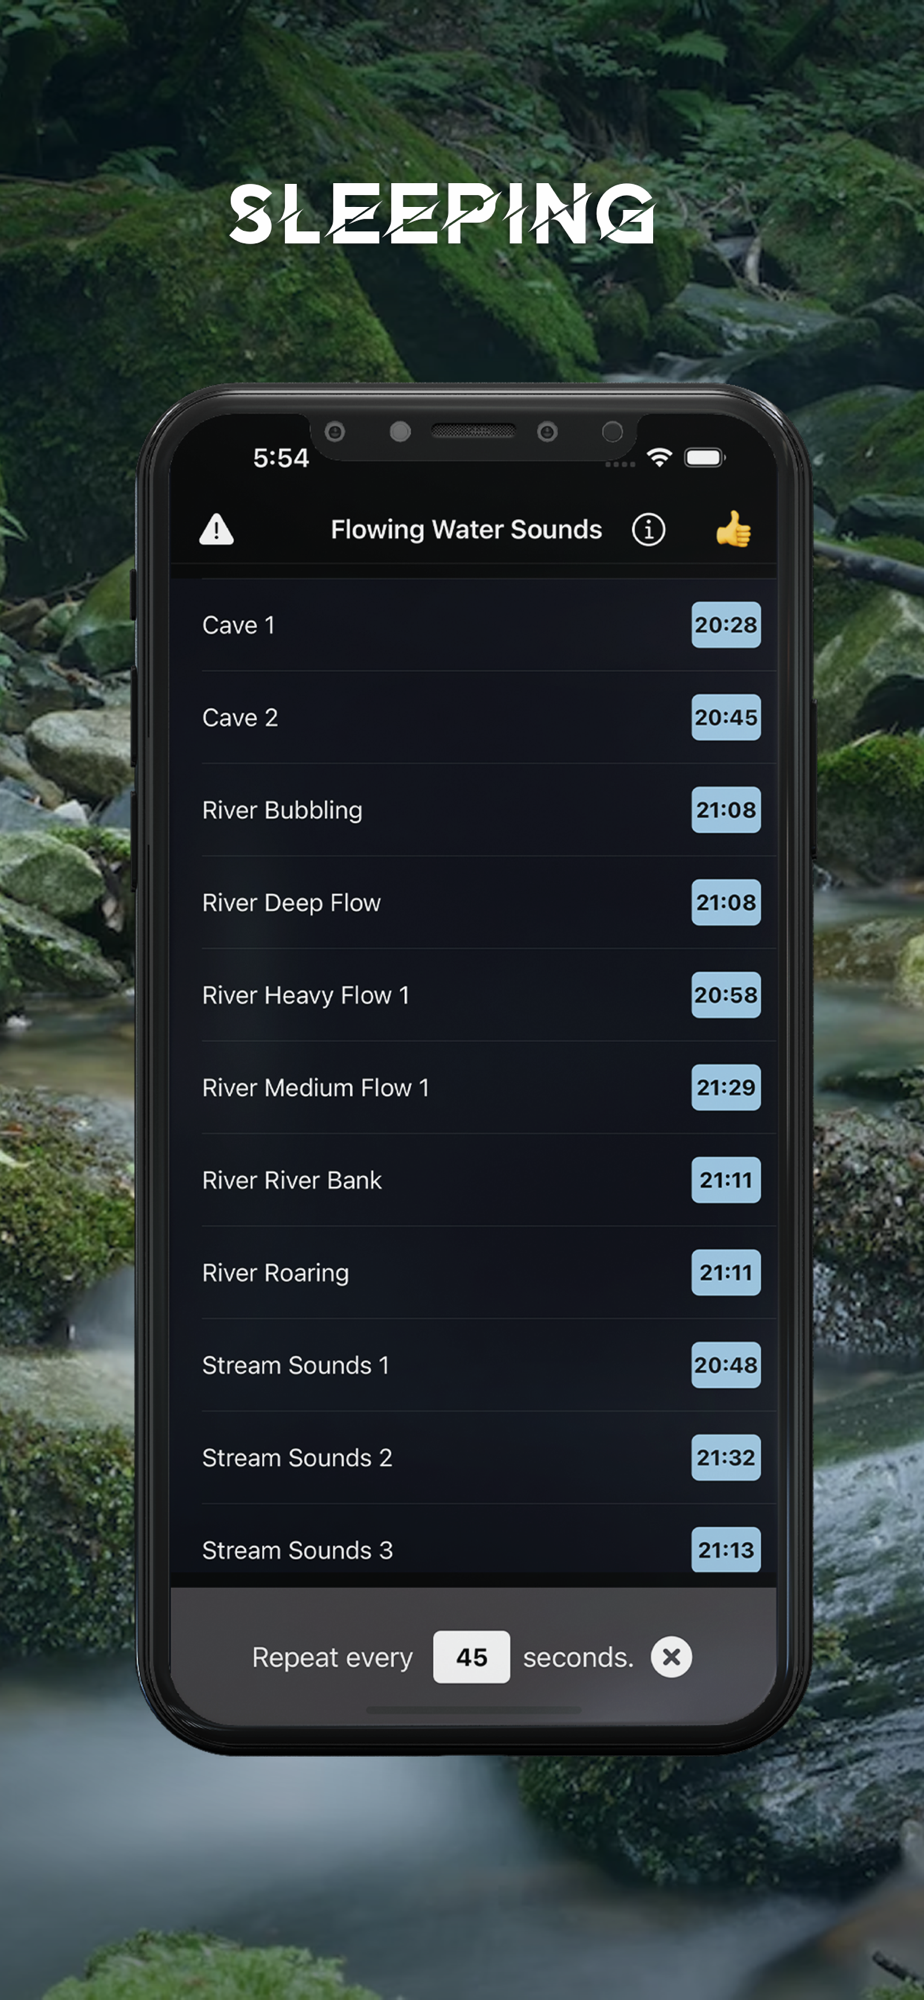Screen dimensions: 924x2000
Task: Edit the 45 seconds repeat field
Action: tap(471, 1657)
